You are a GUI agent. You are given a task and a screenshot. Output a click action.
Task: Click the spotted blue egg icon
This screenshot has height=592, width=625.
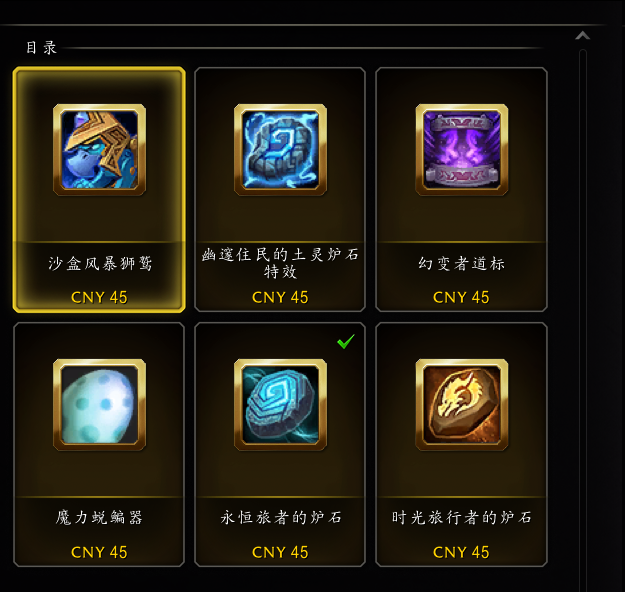tap(99, 405)
